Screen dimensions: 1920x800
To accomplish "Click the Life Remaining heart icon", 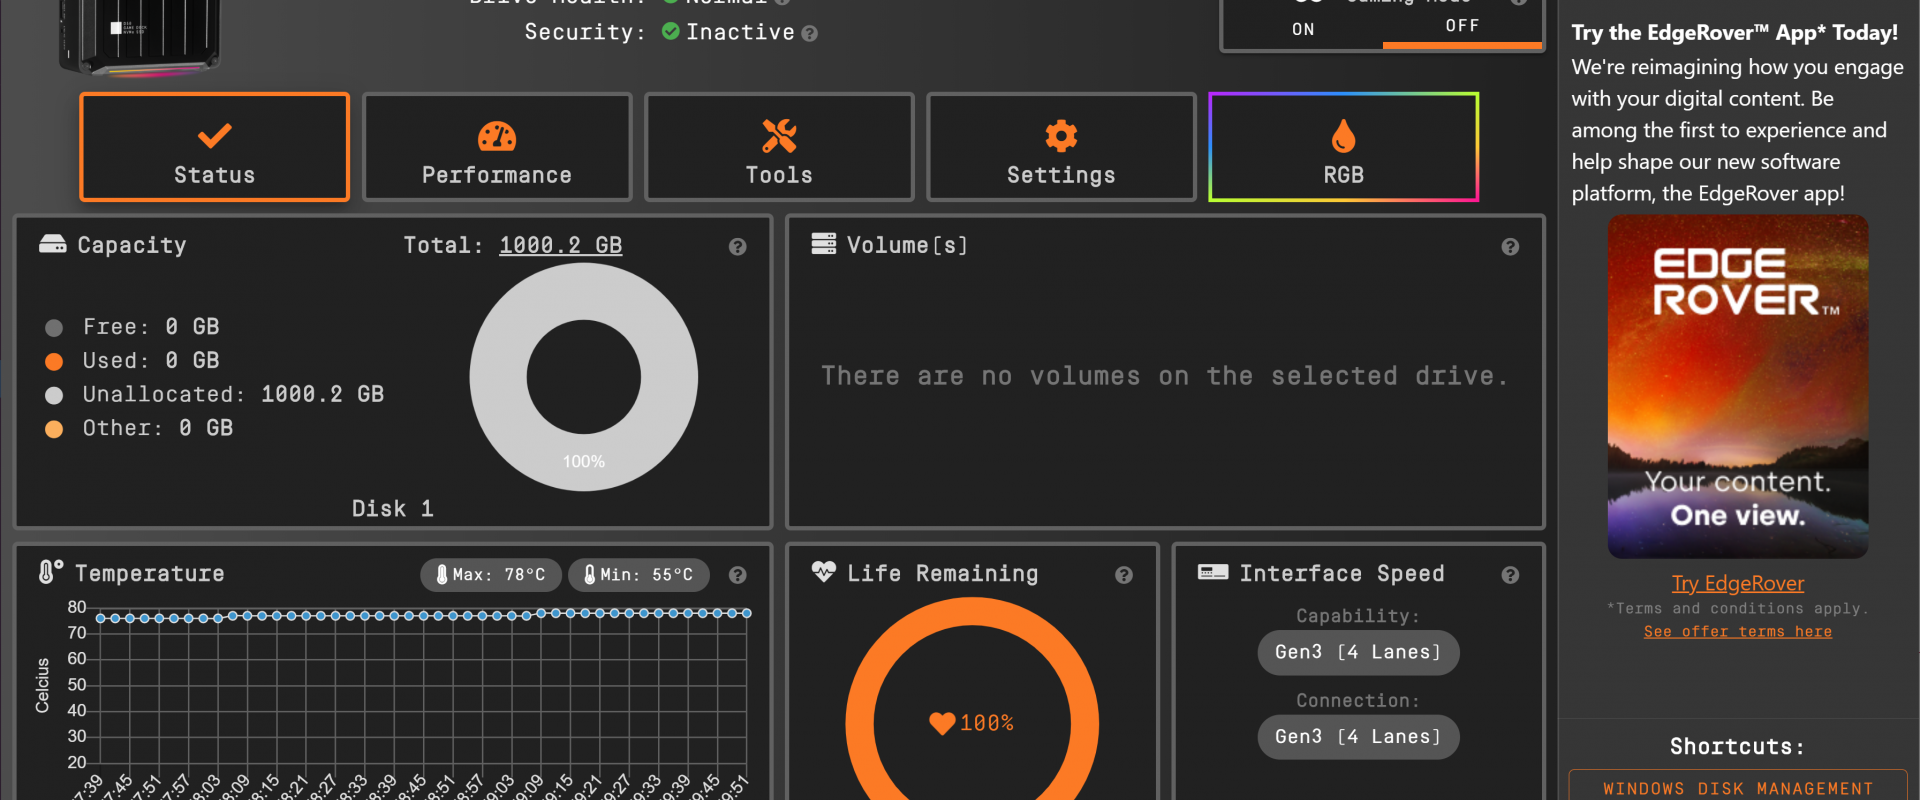I will 824,572.
